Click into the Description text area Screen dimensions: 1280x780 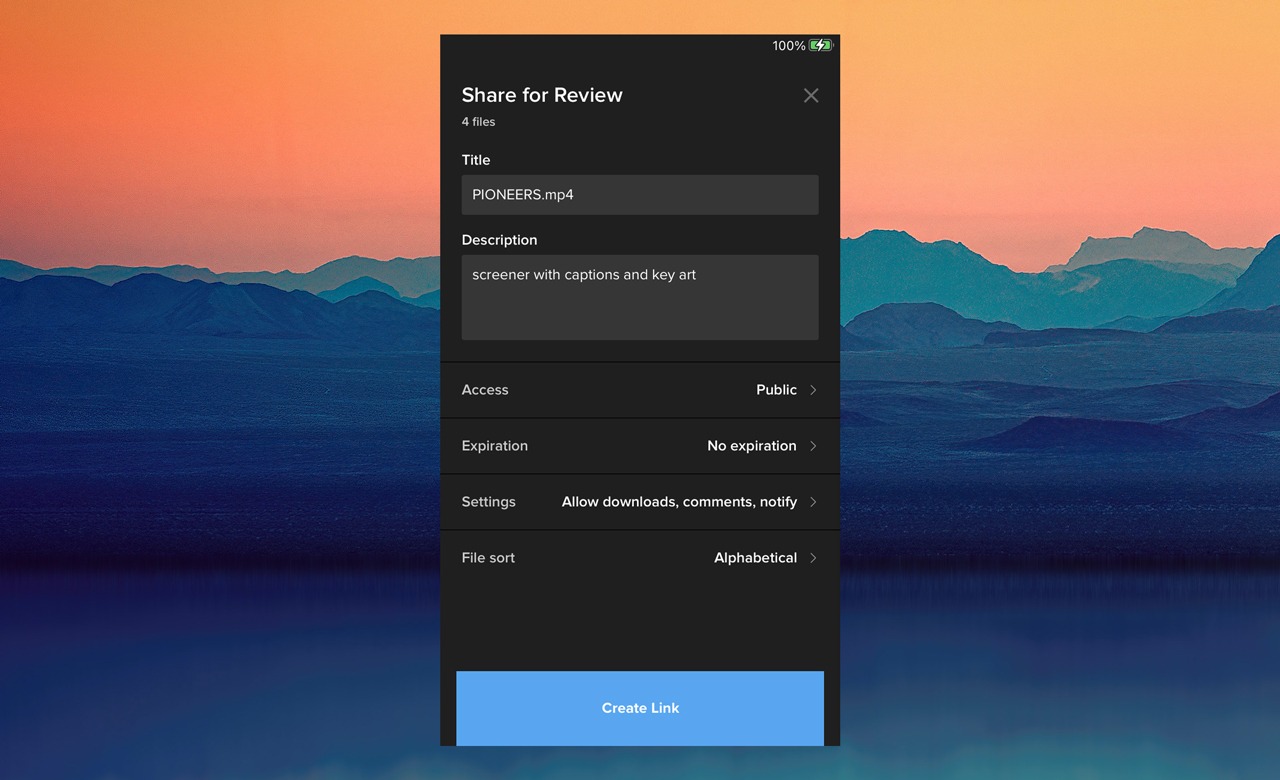point(640,297)
